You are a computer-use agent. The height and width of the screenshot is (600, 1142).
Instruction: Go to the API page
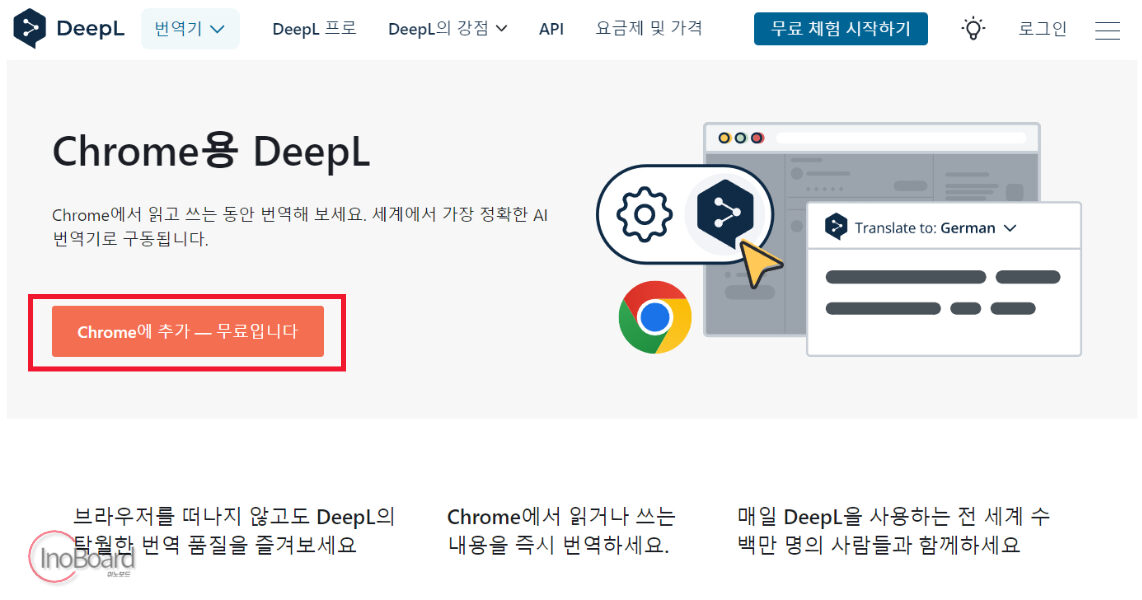[551, 29]
